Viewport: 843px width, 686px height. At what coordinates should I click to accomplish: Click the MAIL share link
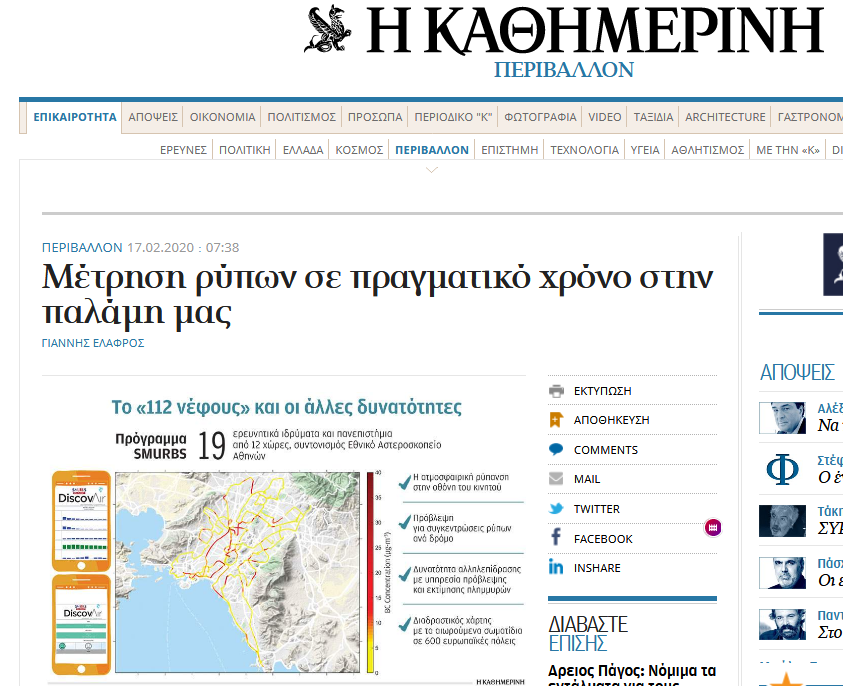(587, 479)
